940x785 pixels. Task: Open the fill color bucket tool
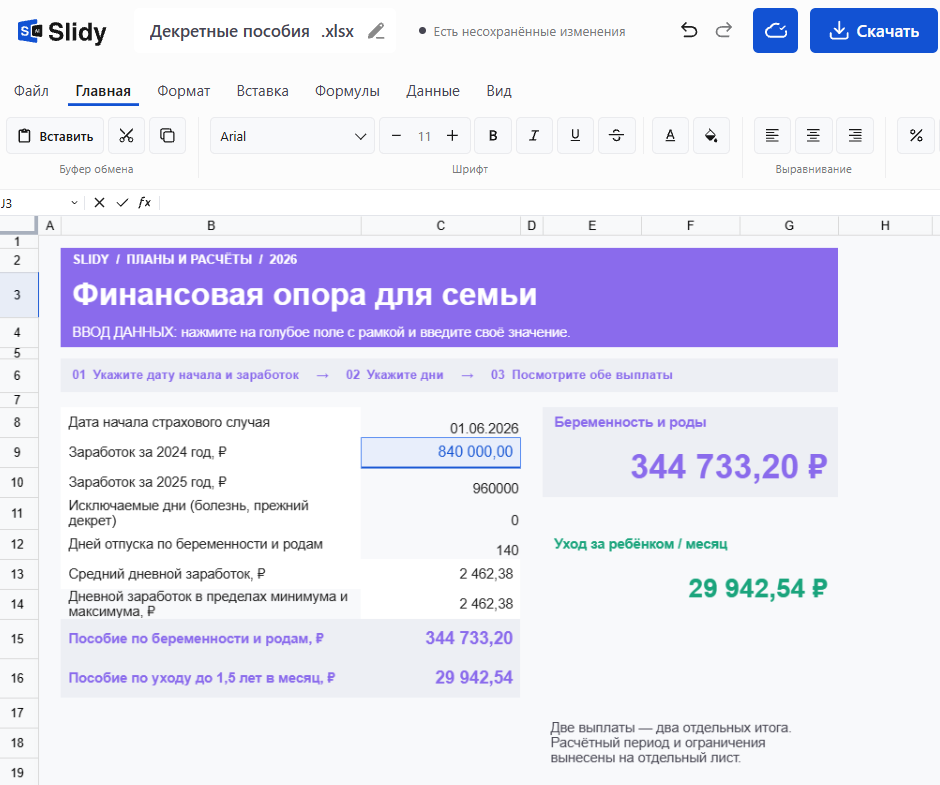[711, 136]
